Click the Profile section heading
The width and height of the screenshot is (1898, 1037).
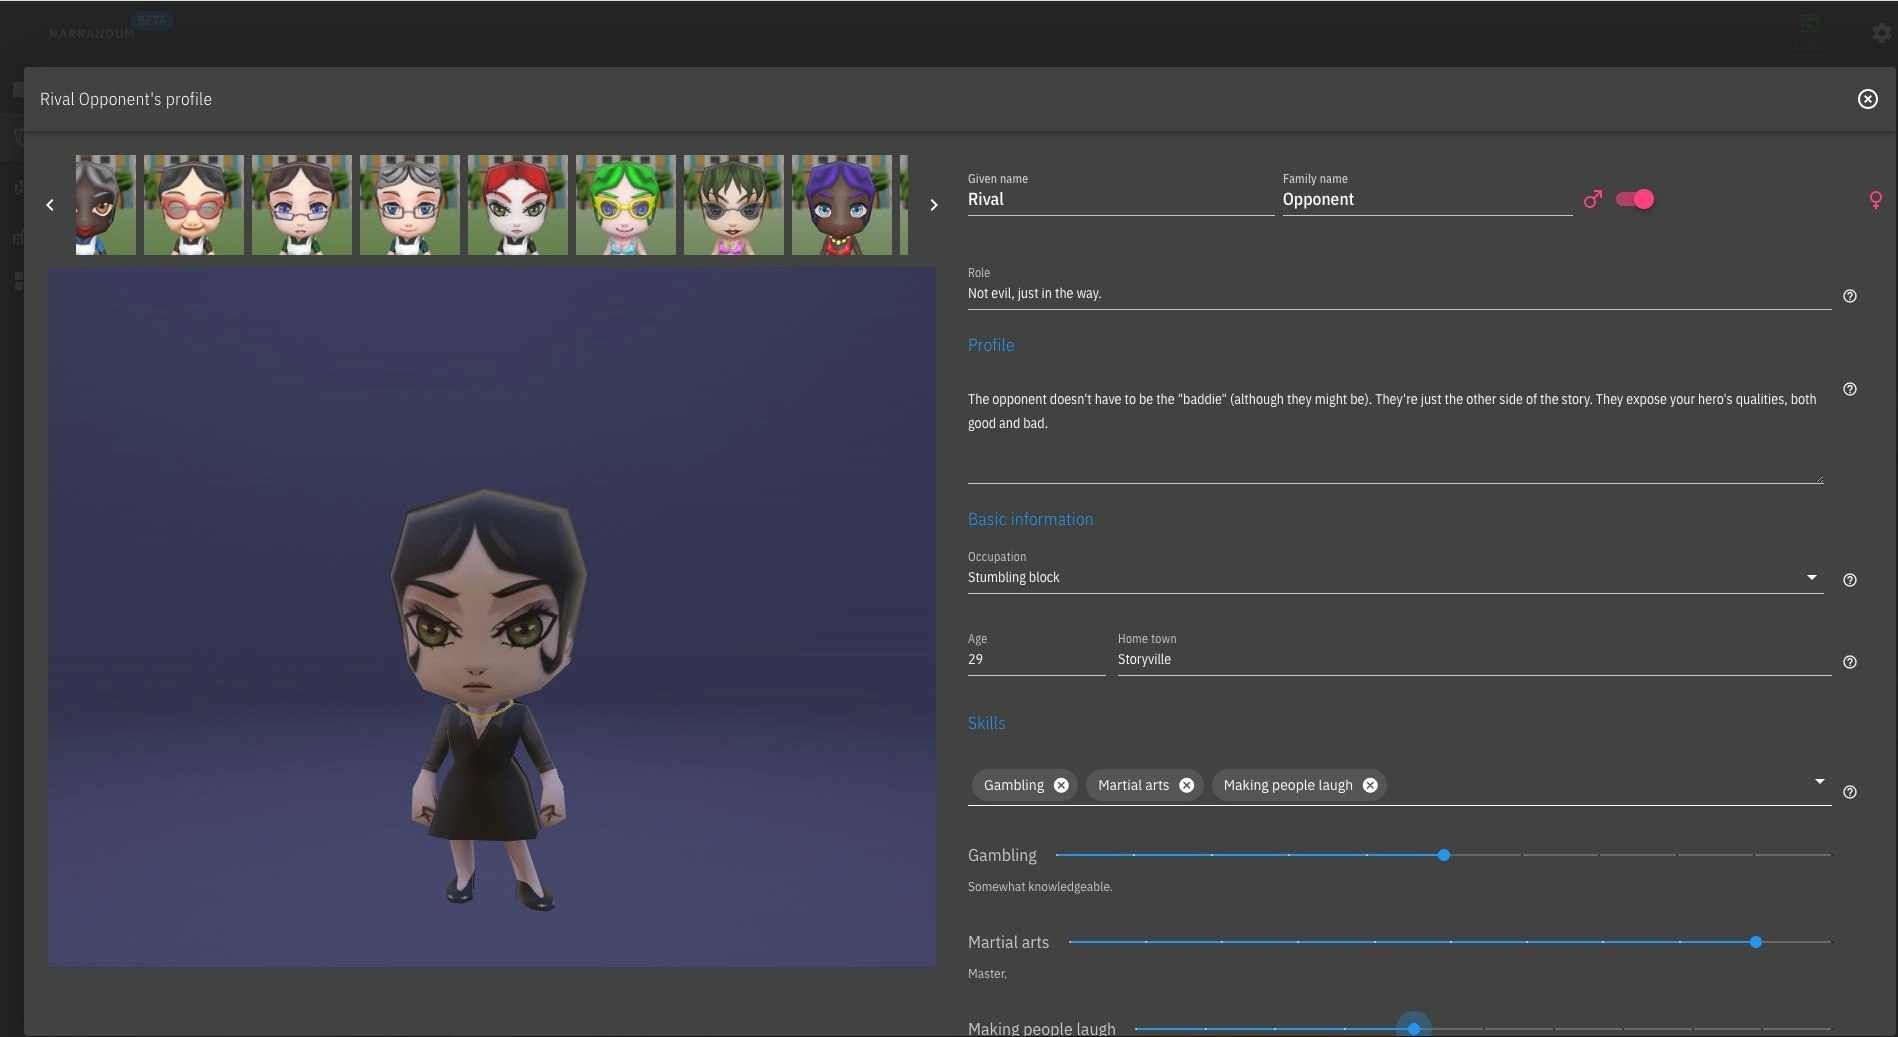[x=991, y=345]
